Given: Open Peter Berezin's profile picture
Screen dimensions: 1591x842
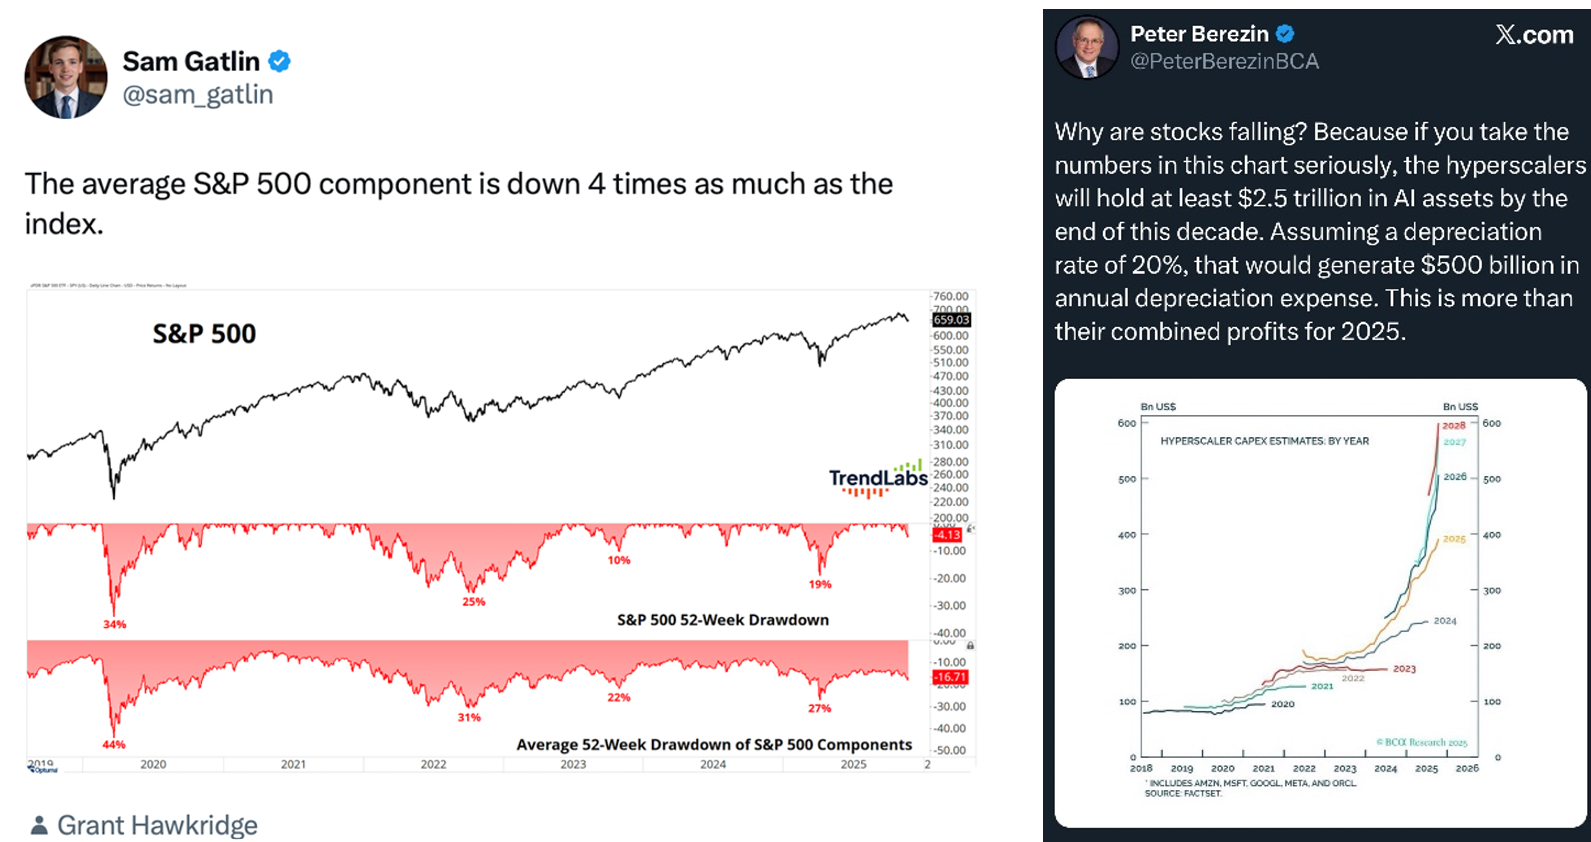Looking at the screenshot, I should 1087,47.
